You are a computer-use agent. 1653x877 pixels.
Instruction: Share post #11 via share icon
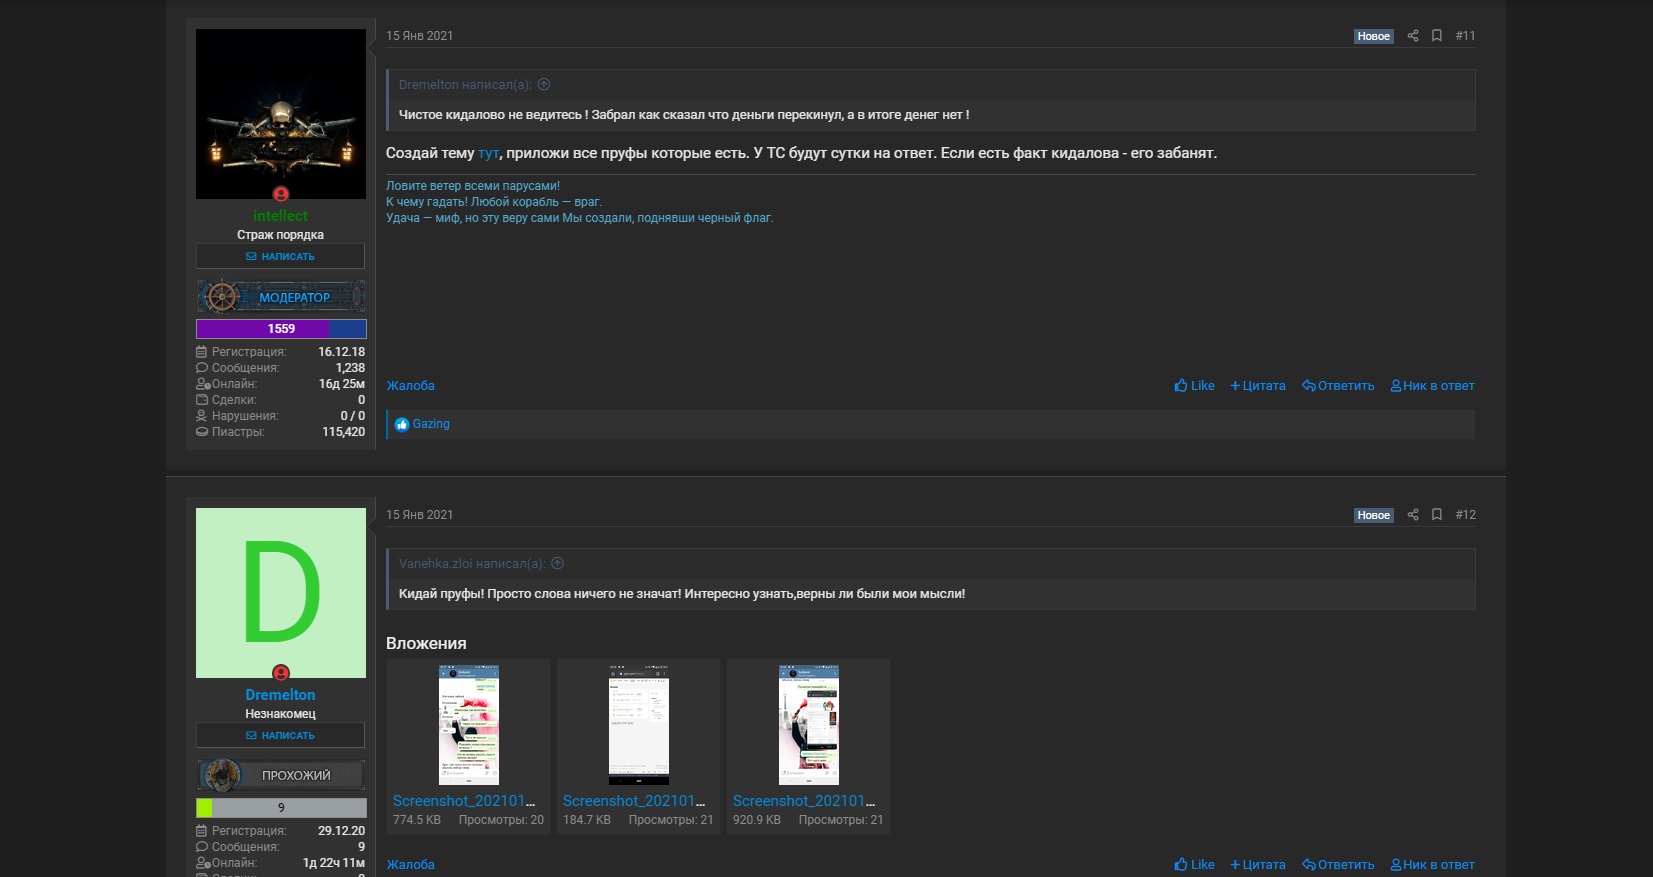1413,36
